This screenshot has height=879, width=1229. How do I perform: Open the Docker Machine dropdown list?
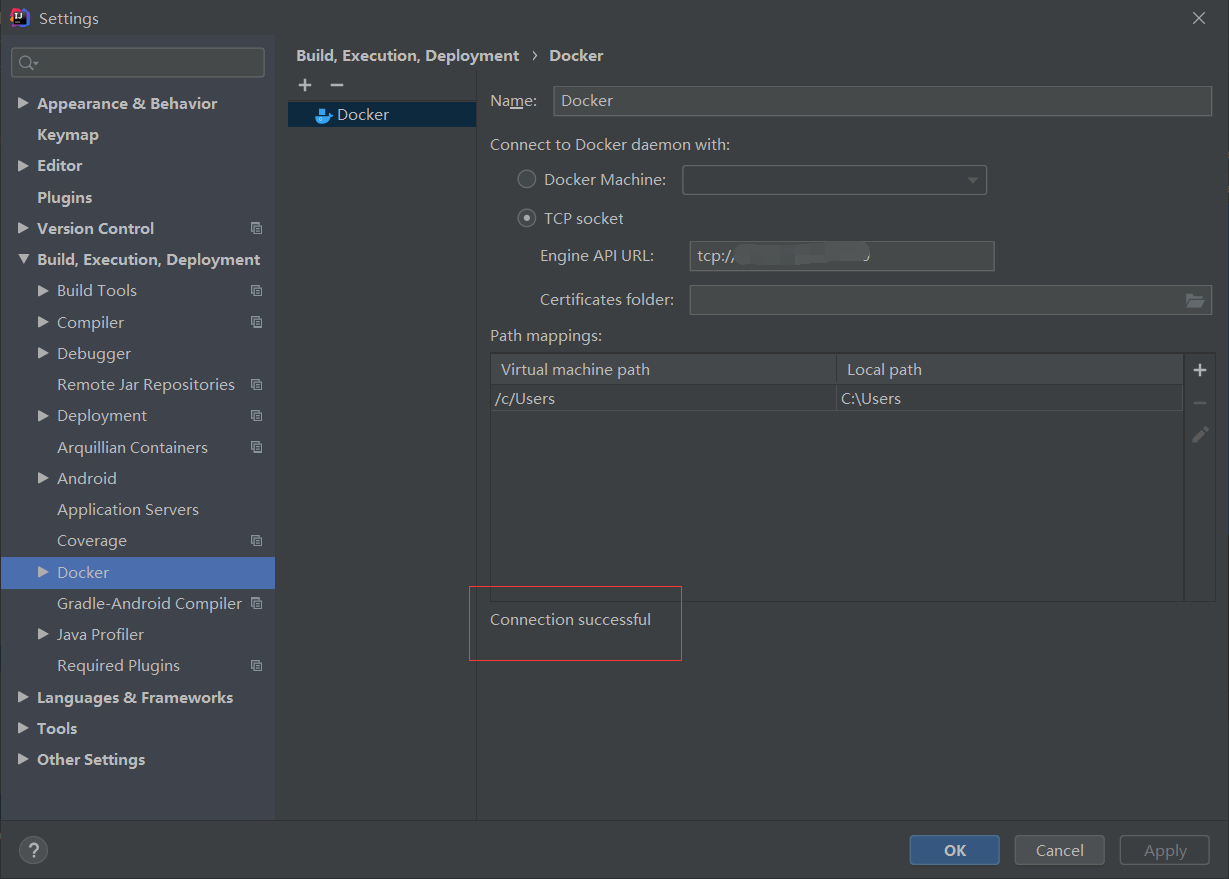pos(971,180)
